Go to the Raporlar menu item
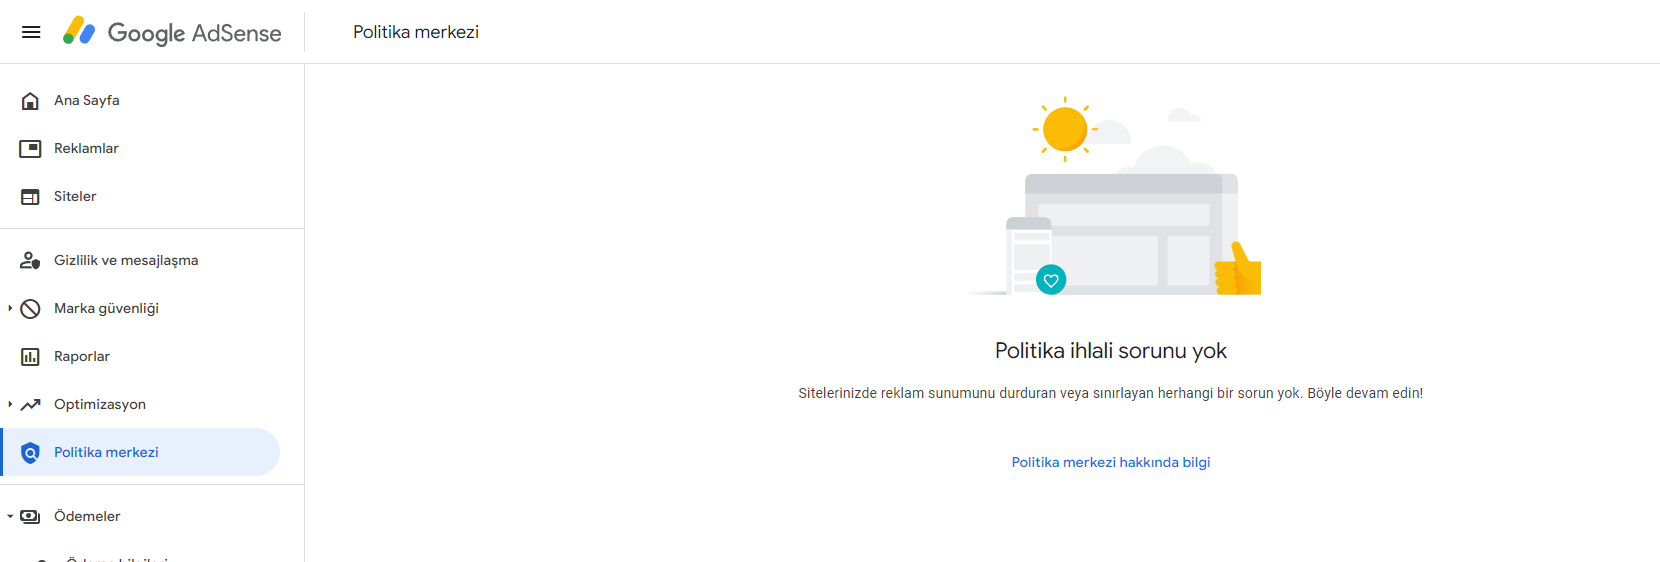1660x562 pixels. coord(152,356)
